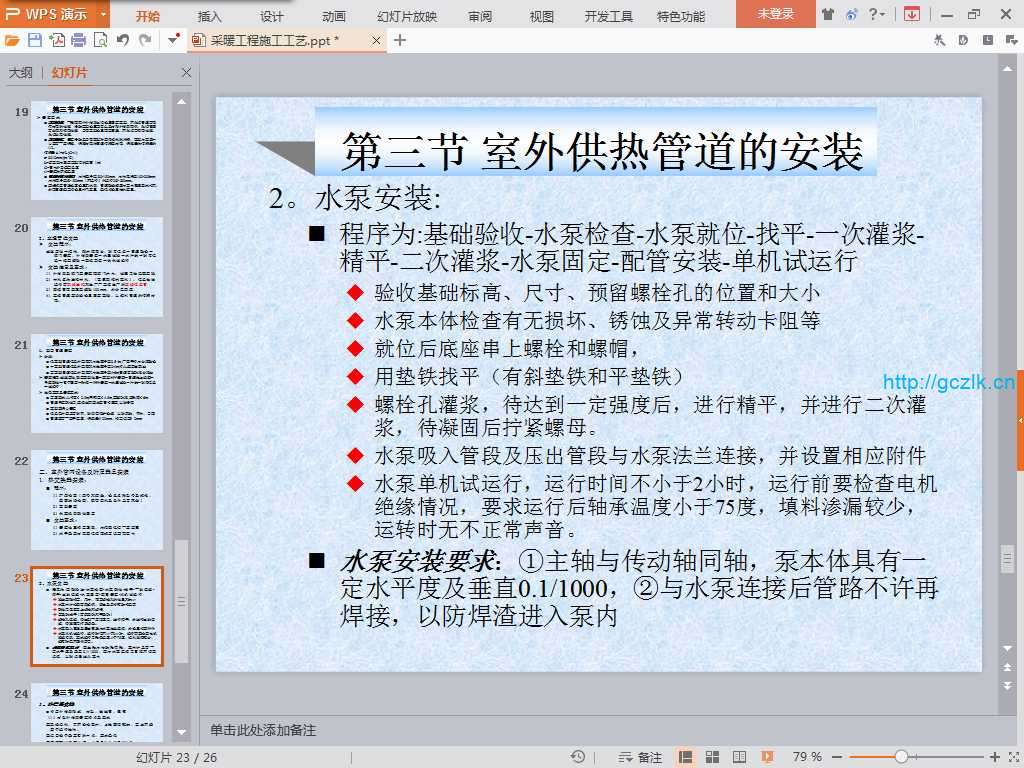Image resolution: width=1024 pixels, height=768 pixels.
Task: Click the Open folder icon
Action: tap(12, 40)
